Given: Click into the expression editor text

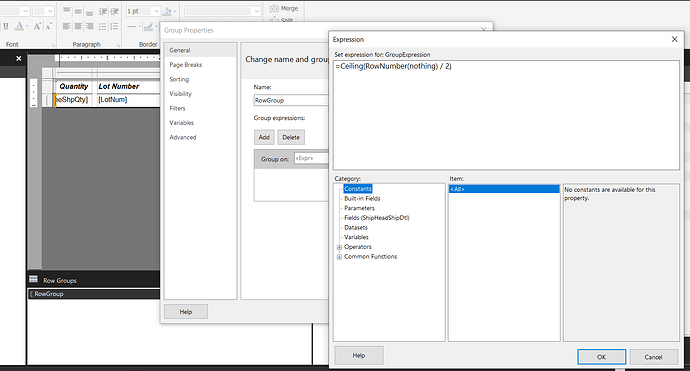Looking at the screenshot, I should [x=506, y=115].
